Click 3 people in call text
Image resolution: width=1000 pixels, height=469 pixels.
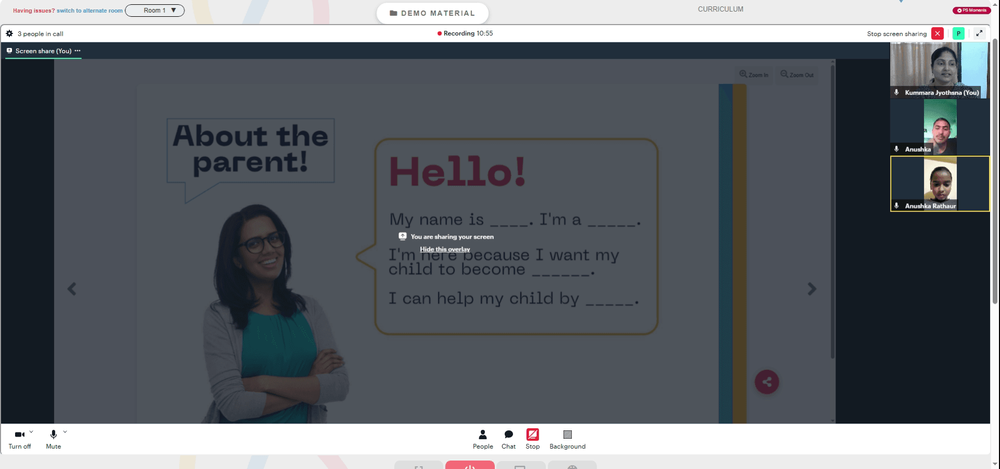(40, 34)
